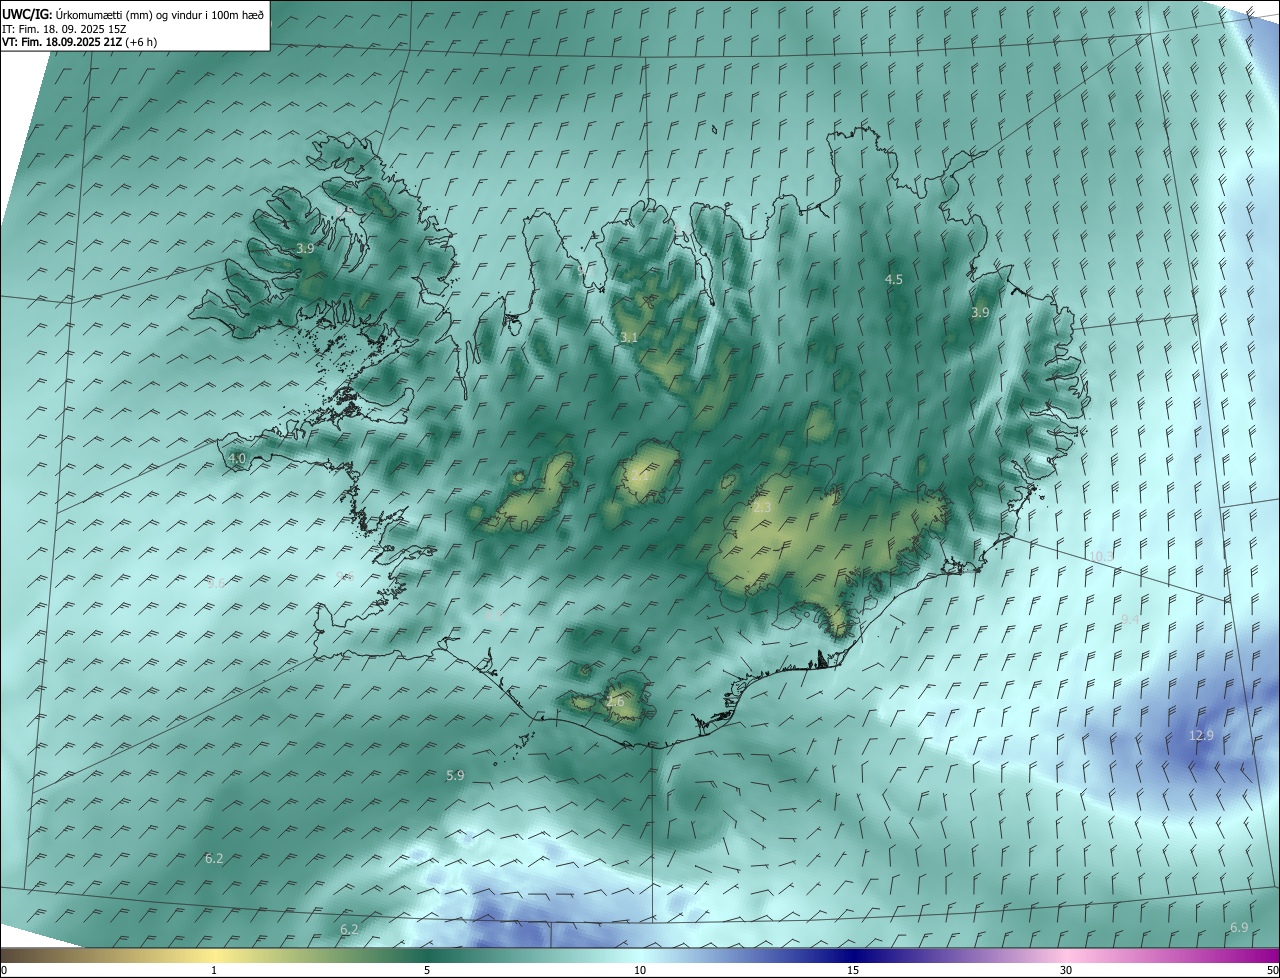Click the 4.0 value label on Snæfellsnes peninsula
Screen dimensions: 1280x978
[x=237, y=459]
